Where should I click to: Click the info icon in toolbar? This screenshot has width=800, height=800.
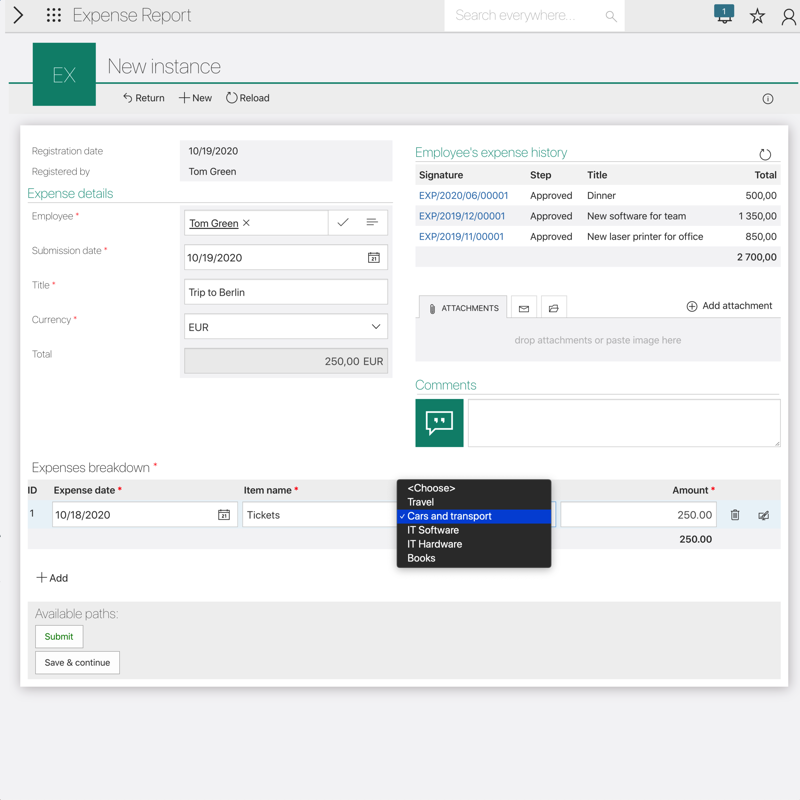[768, 99]
